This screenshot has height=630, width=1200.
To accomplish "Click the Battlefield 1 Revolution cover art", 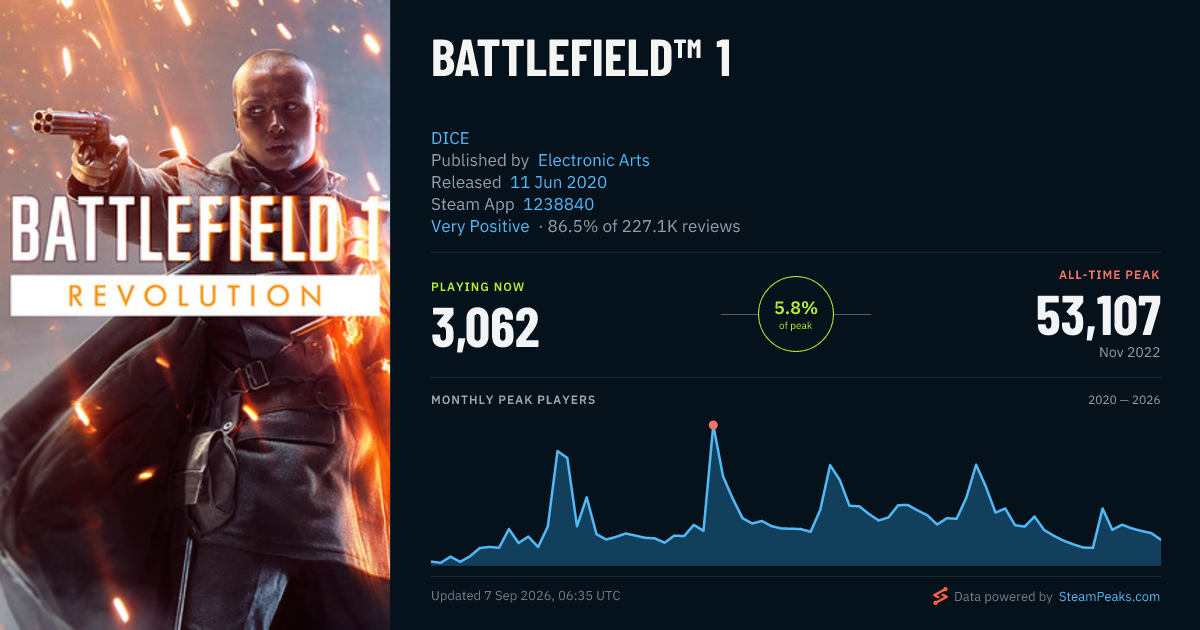I will coord(195,315).
